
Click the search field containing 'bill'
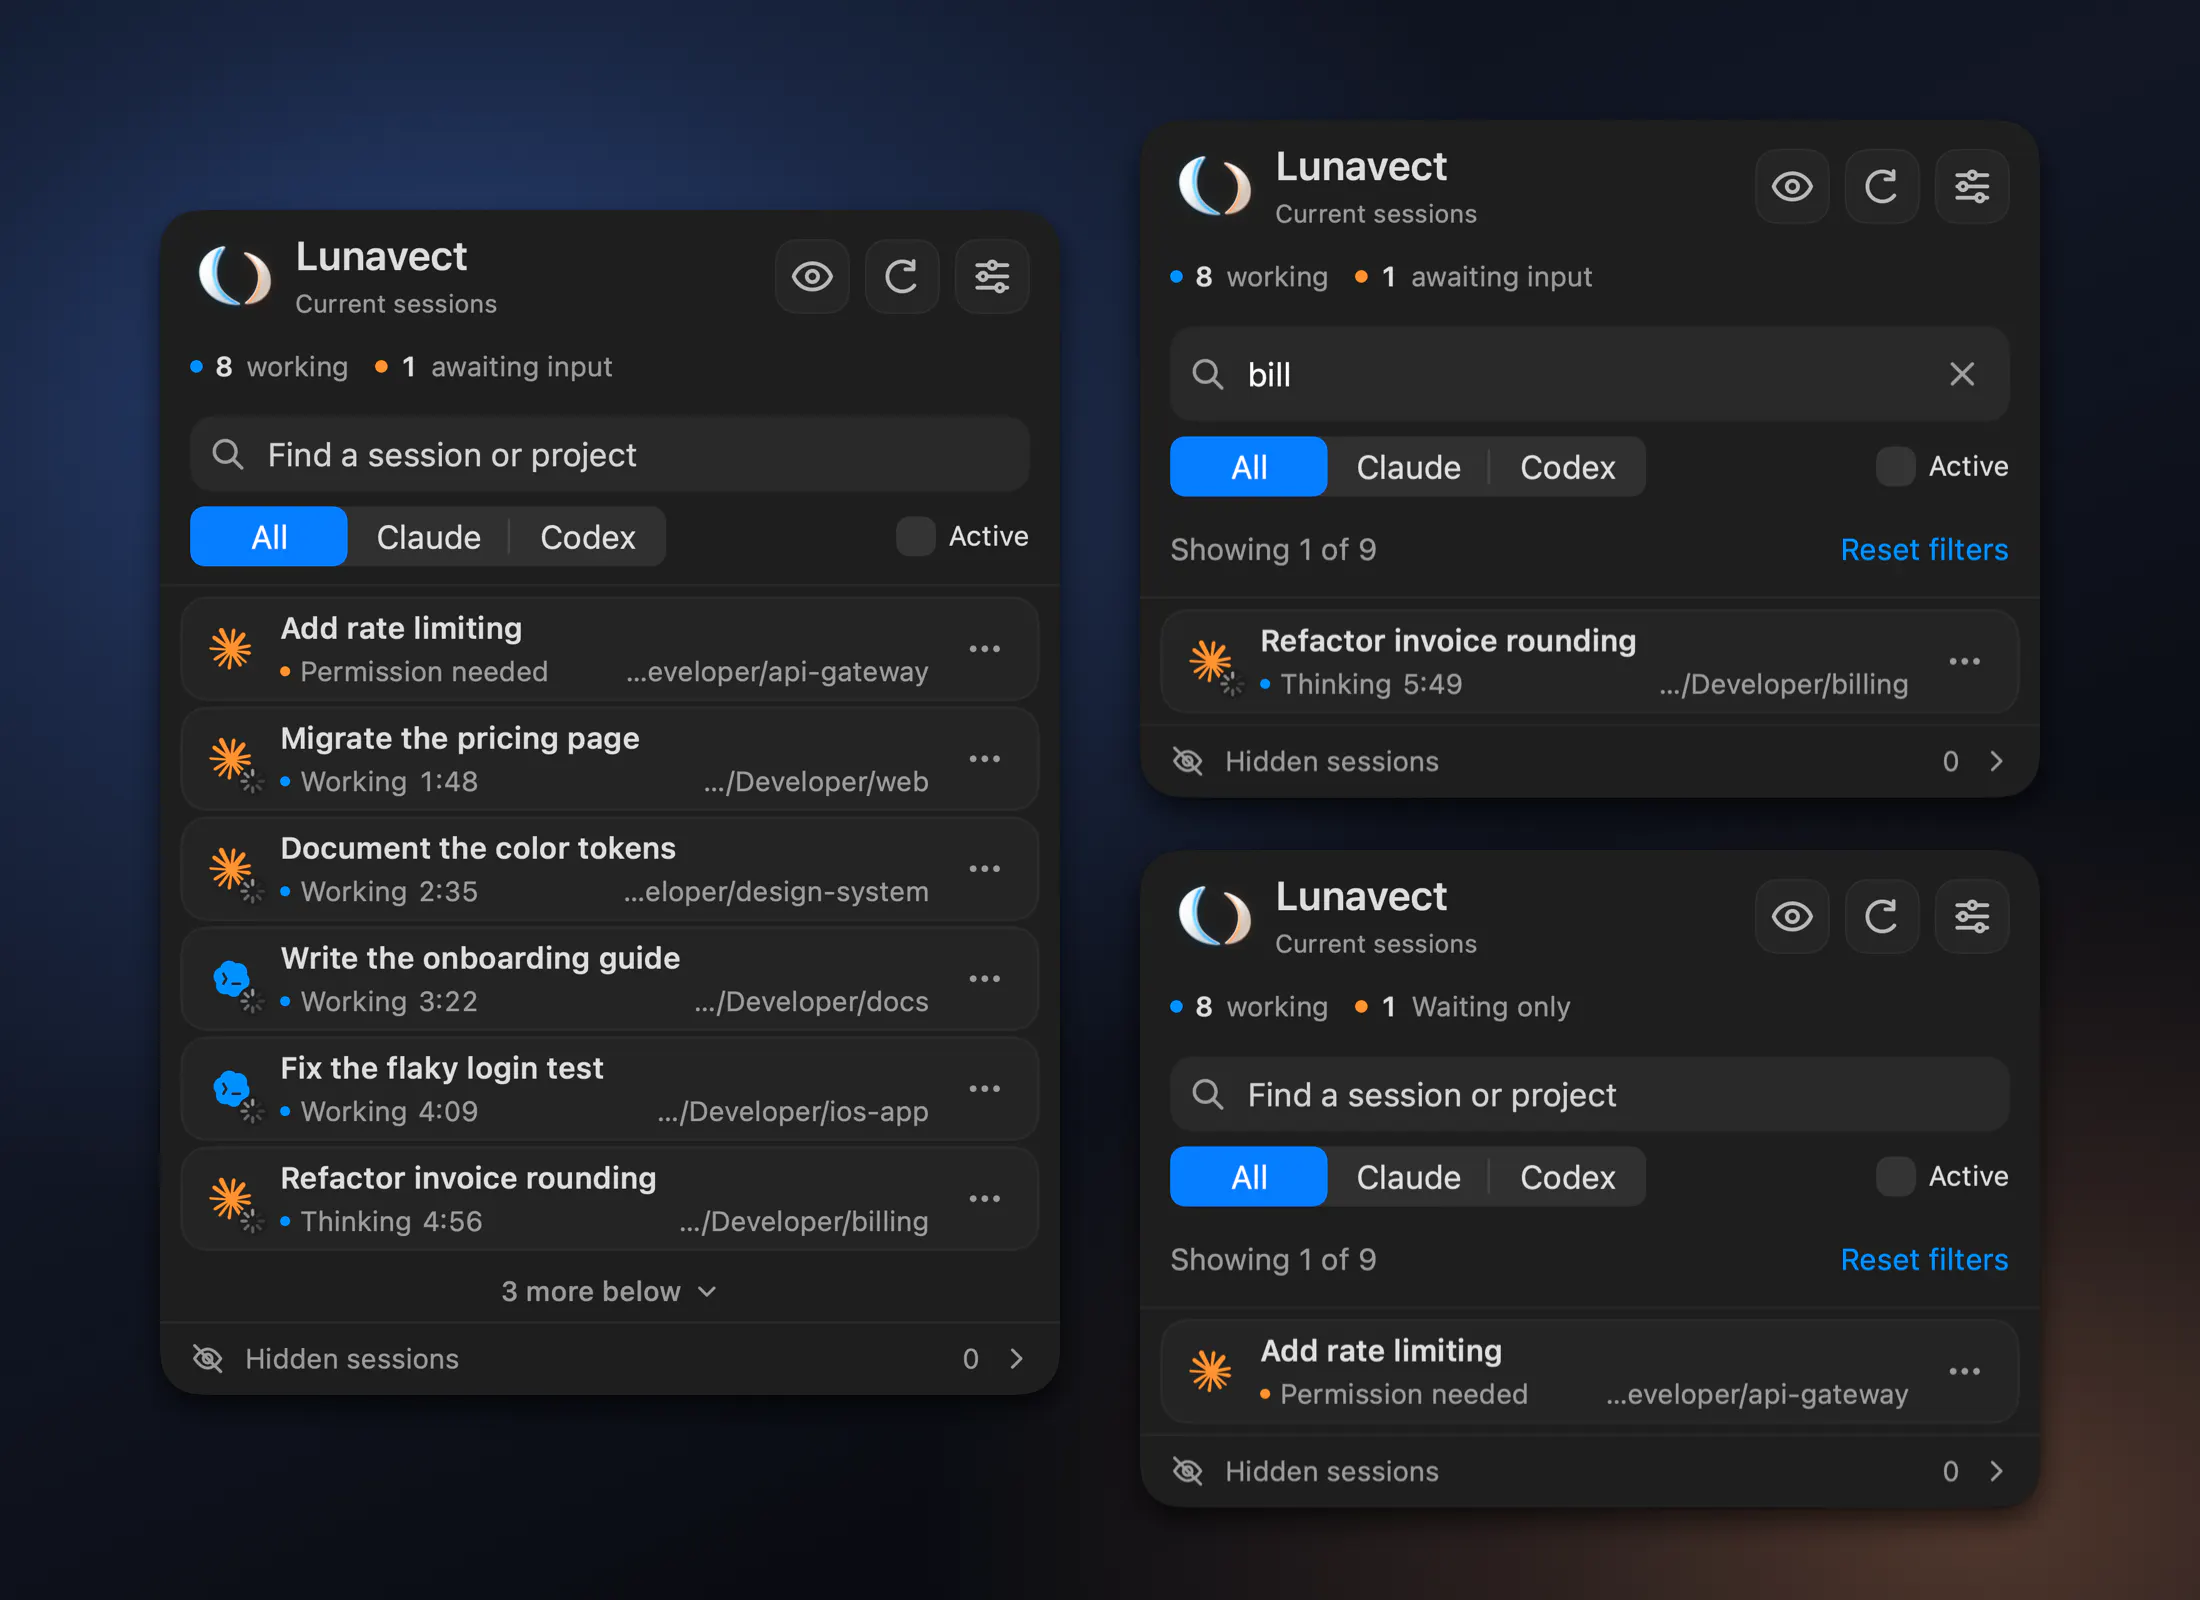click(x=1589, y=375)
